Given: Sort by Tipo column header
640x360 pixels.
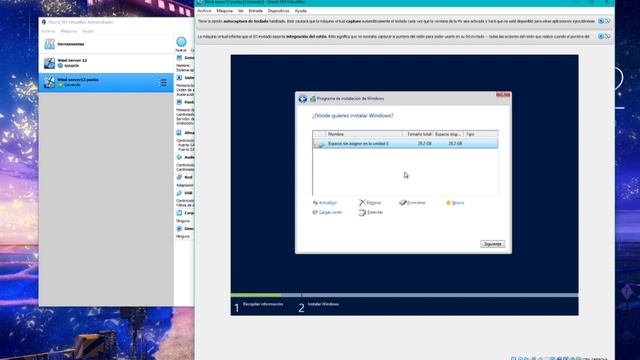Looking at the screenshot, I should point(480,134).
